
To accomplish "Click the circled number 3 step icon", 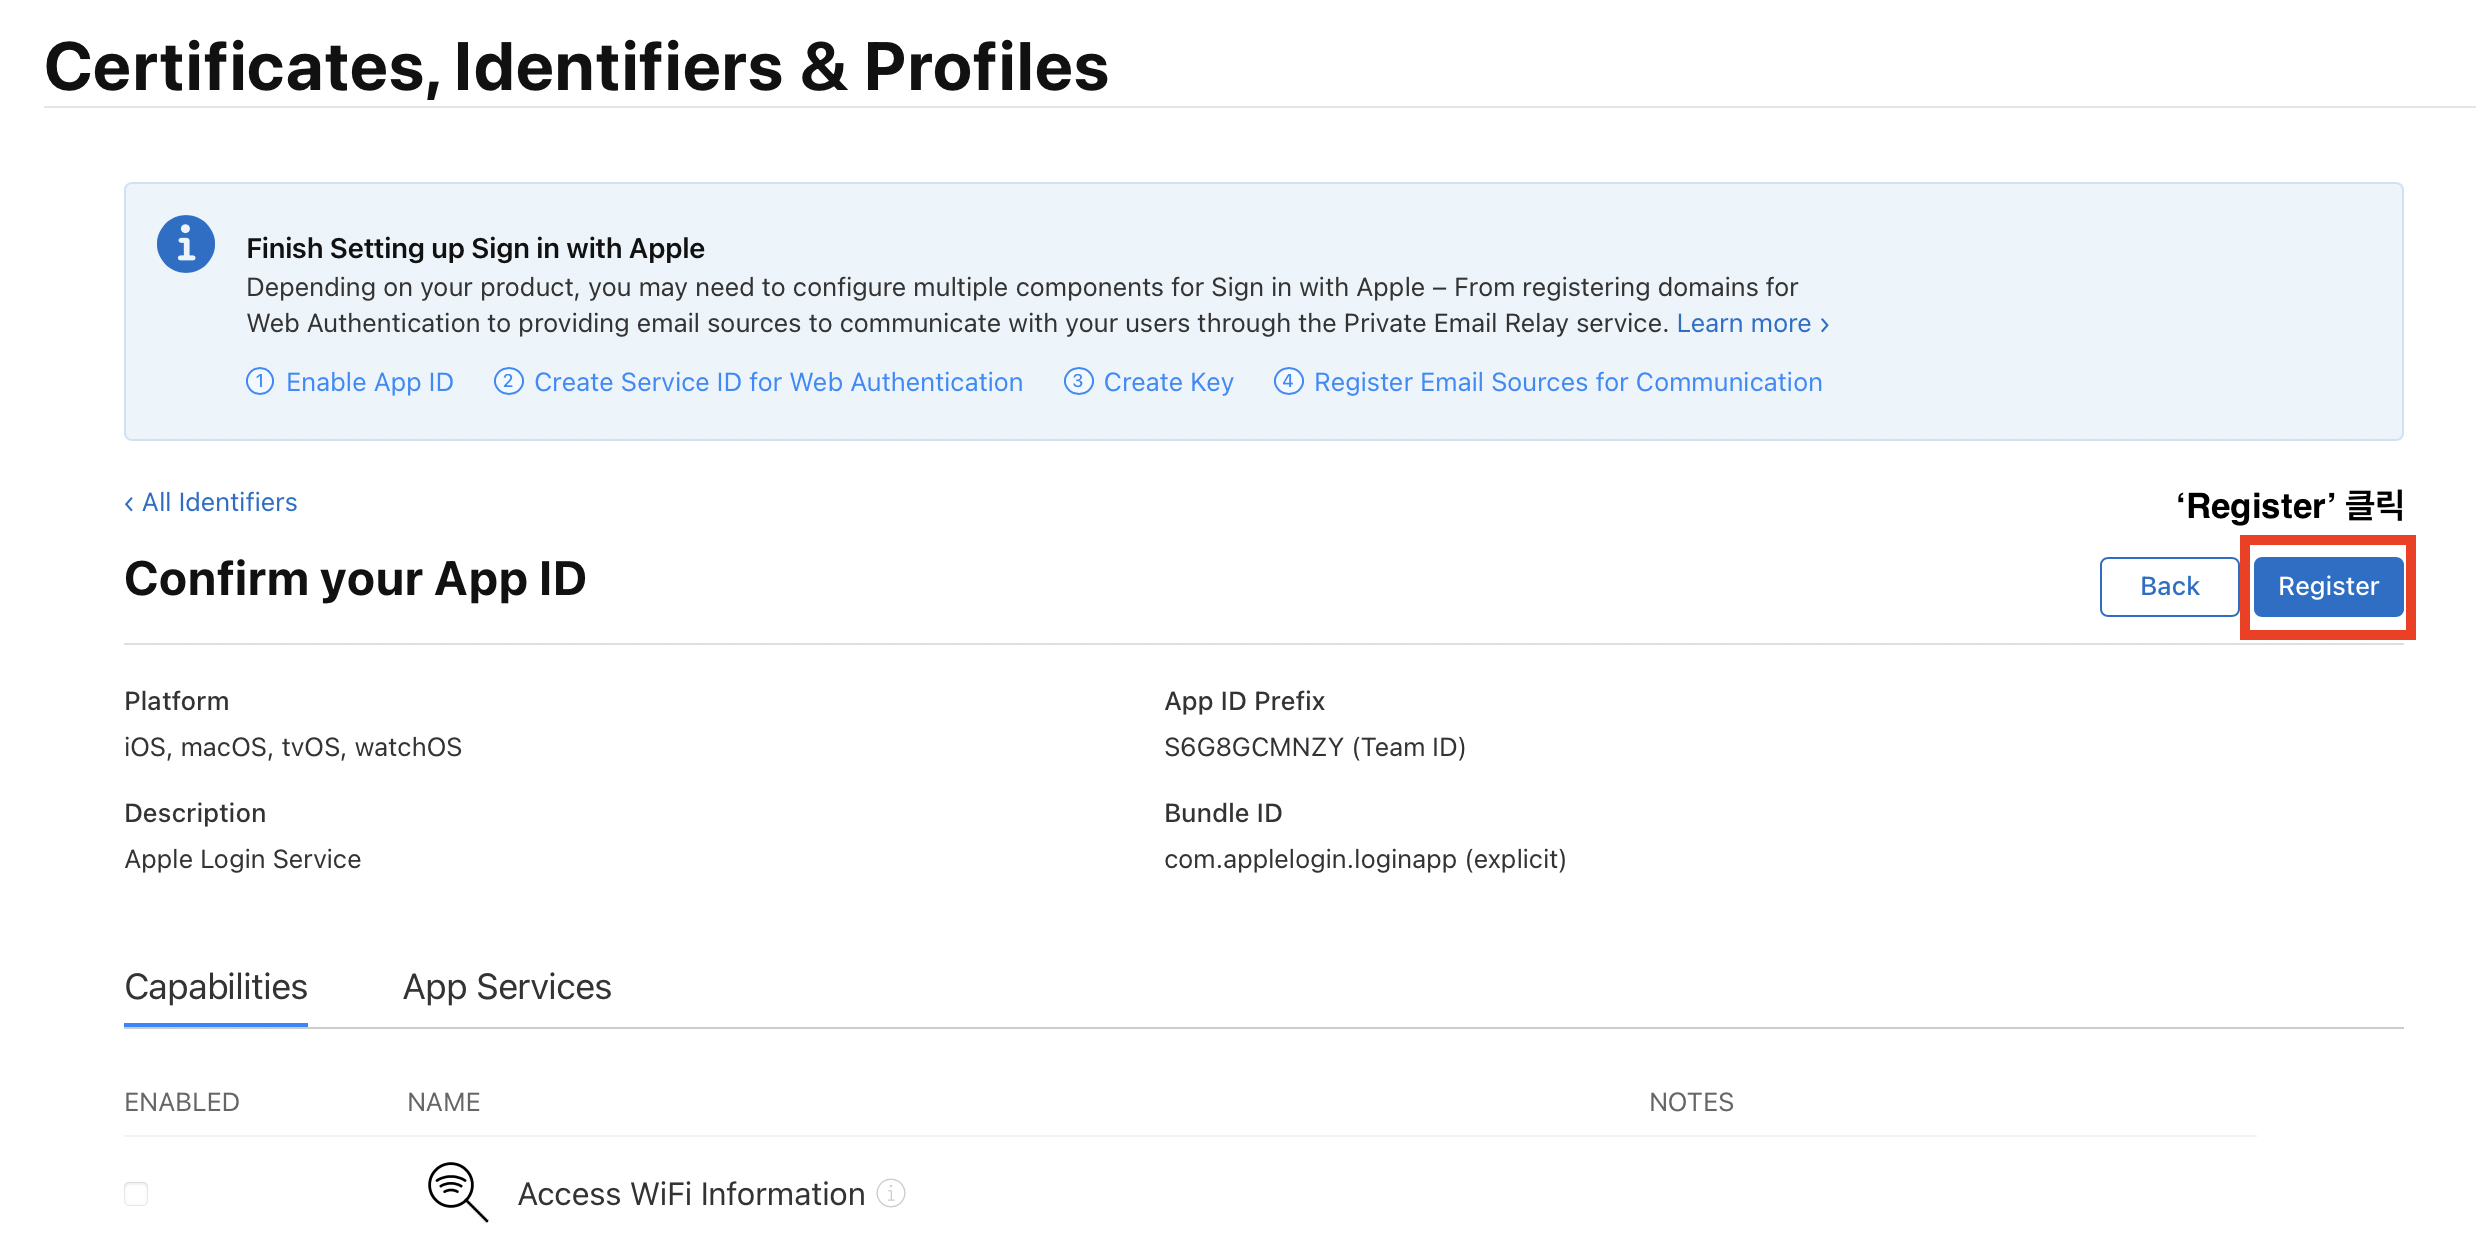I will pos(1078,382).
